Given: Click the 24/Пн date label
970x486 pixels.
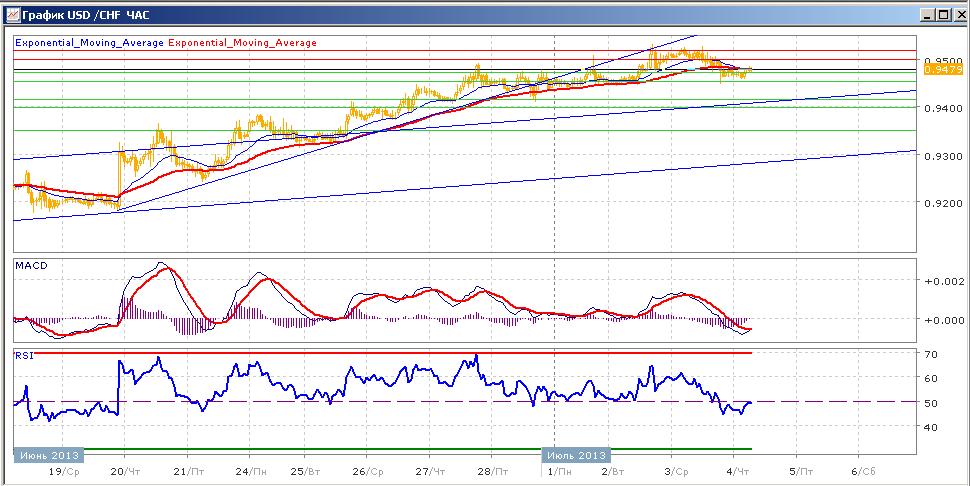Looking at the screenshot, I should pos(252,471).
